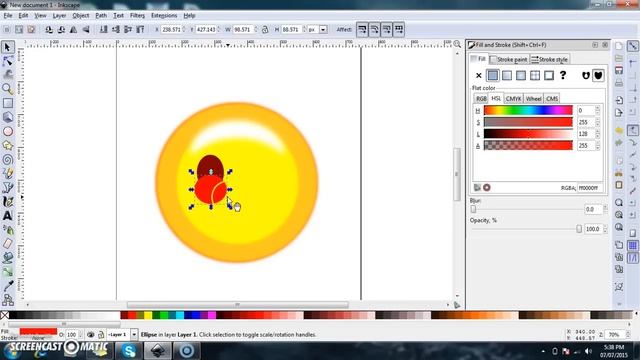This screenshot has height=360, width=640.
Task: Click the red fill swatch in status bar
Action: 38,331
